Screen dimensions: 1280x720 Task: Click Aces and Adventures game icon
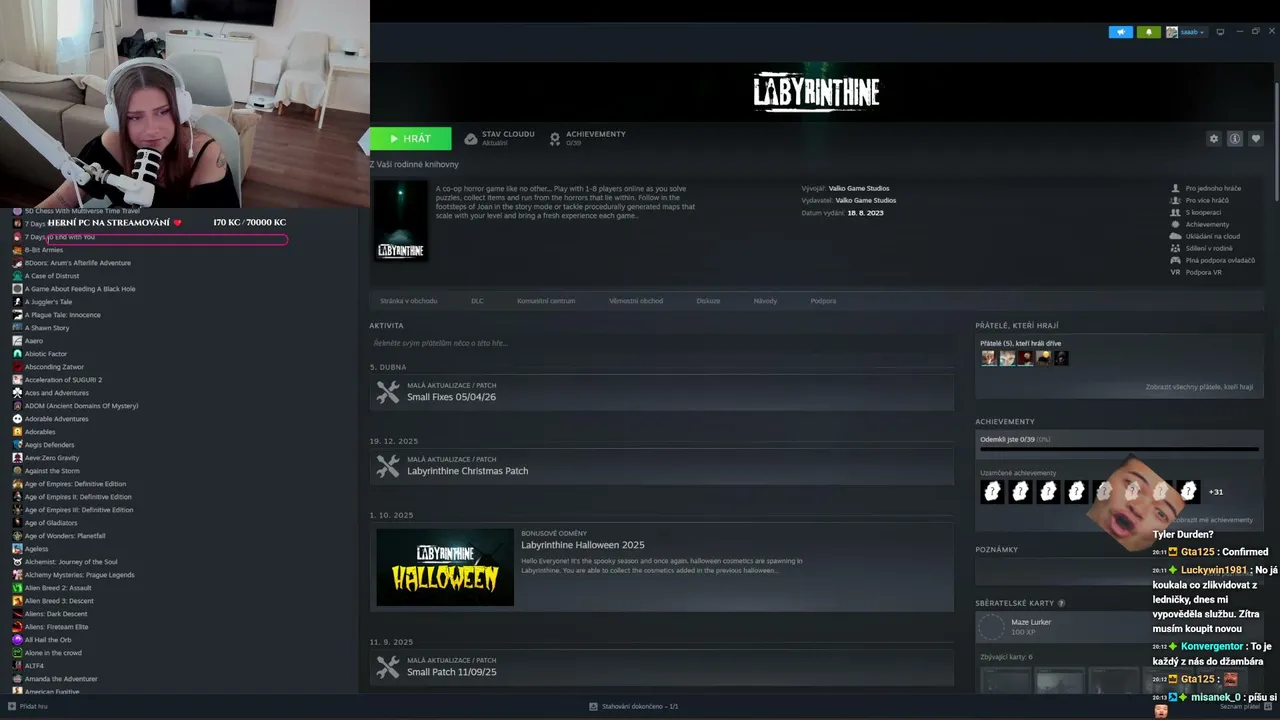pos(17,393)
